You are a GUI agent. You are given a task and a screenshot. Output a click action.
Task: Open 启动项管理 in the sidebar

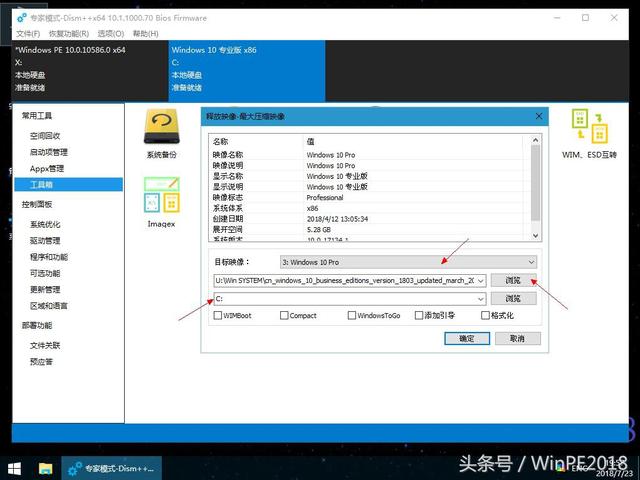[49, 152]
